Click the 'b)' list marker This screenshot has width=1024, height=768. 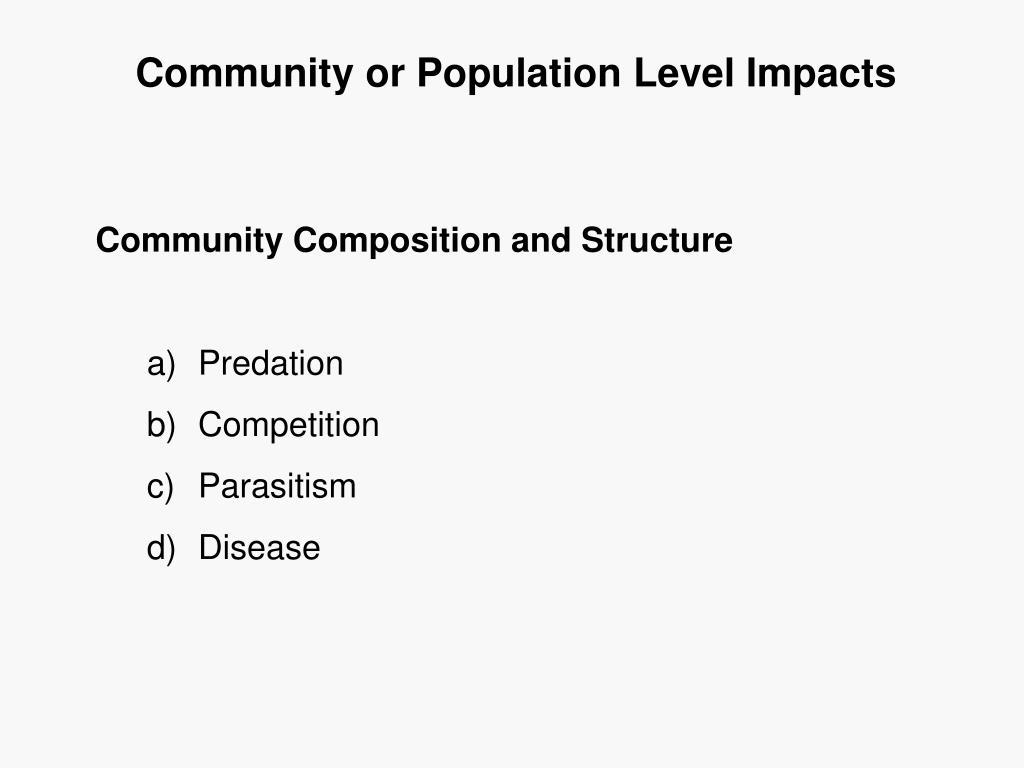pos(161,426)
